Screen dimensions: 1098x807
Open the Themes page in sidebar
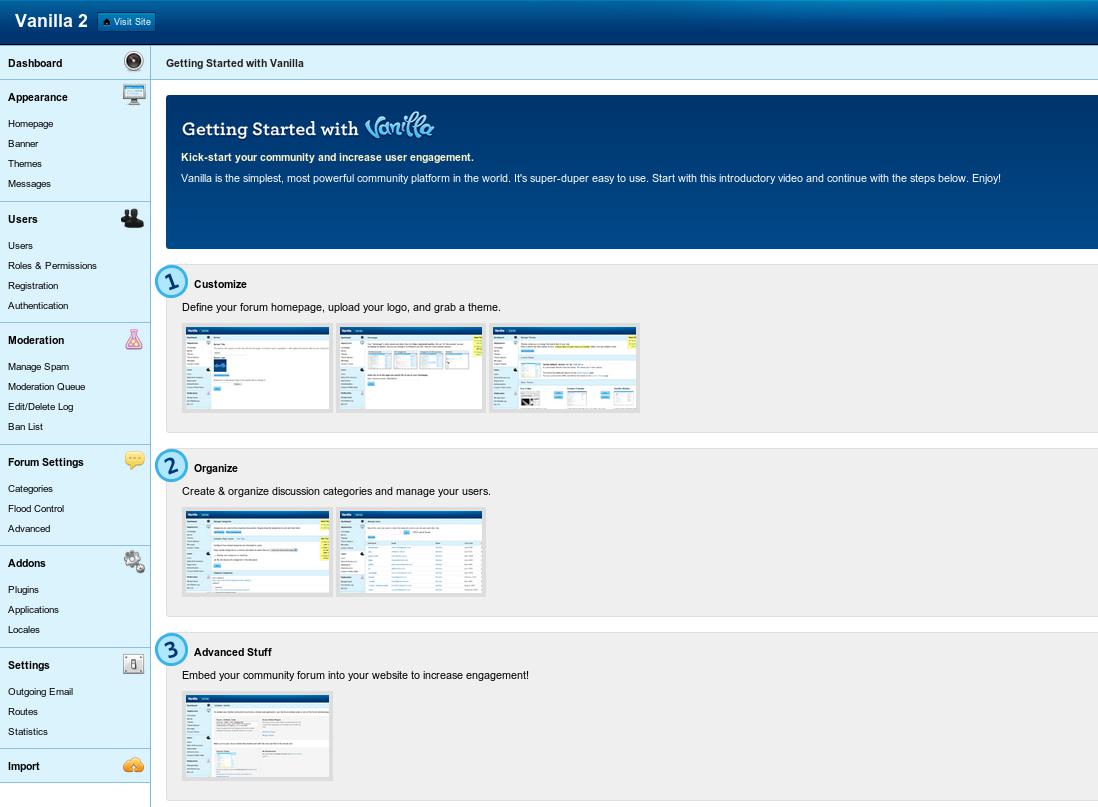point(25,164)
